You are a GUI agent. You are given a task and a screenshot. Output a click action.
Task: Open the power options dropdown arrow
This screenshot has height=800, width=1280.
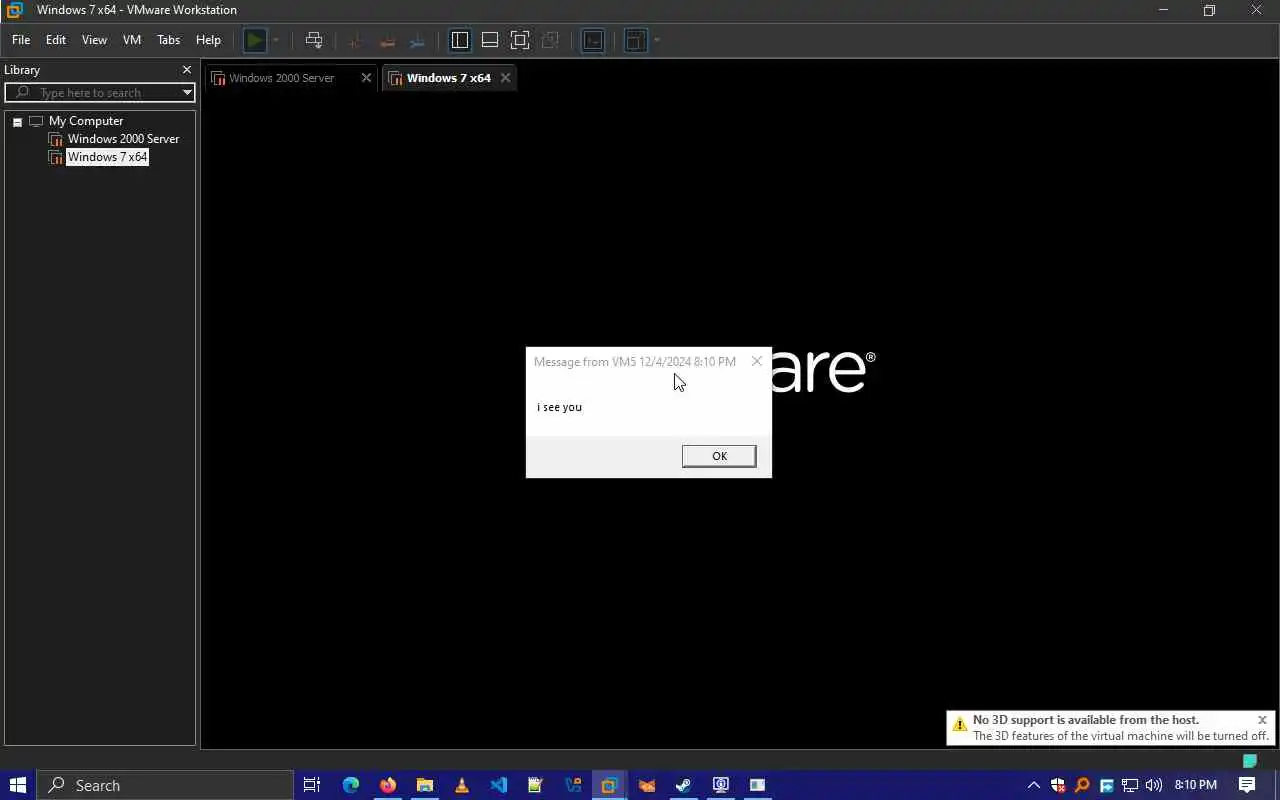pyautogui.click(x=276, y=40)
